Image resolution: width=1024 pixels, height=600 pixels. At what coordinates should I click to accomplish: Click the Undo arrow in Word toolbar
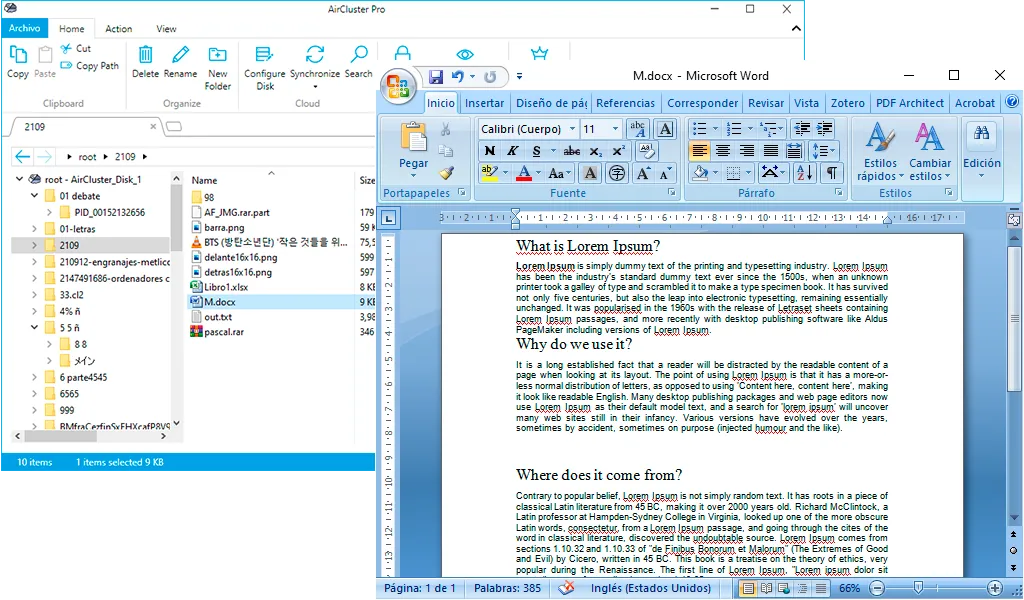(458, 76)
